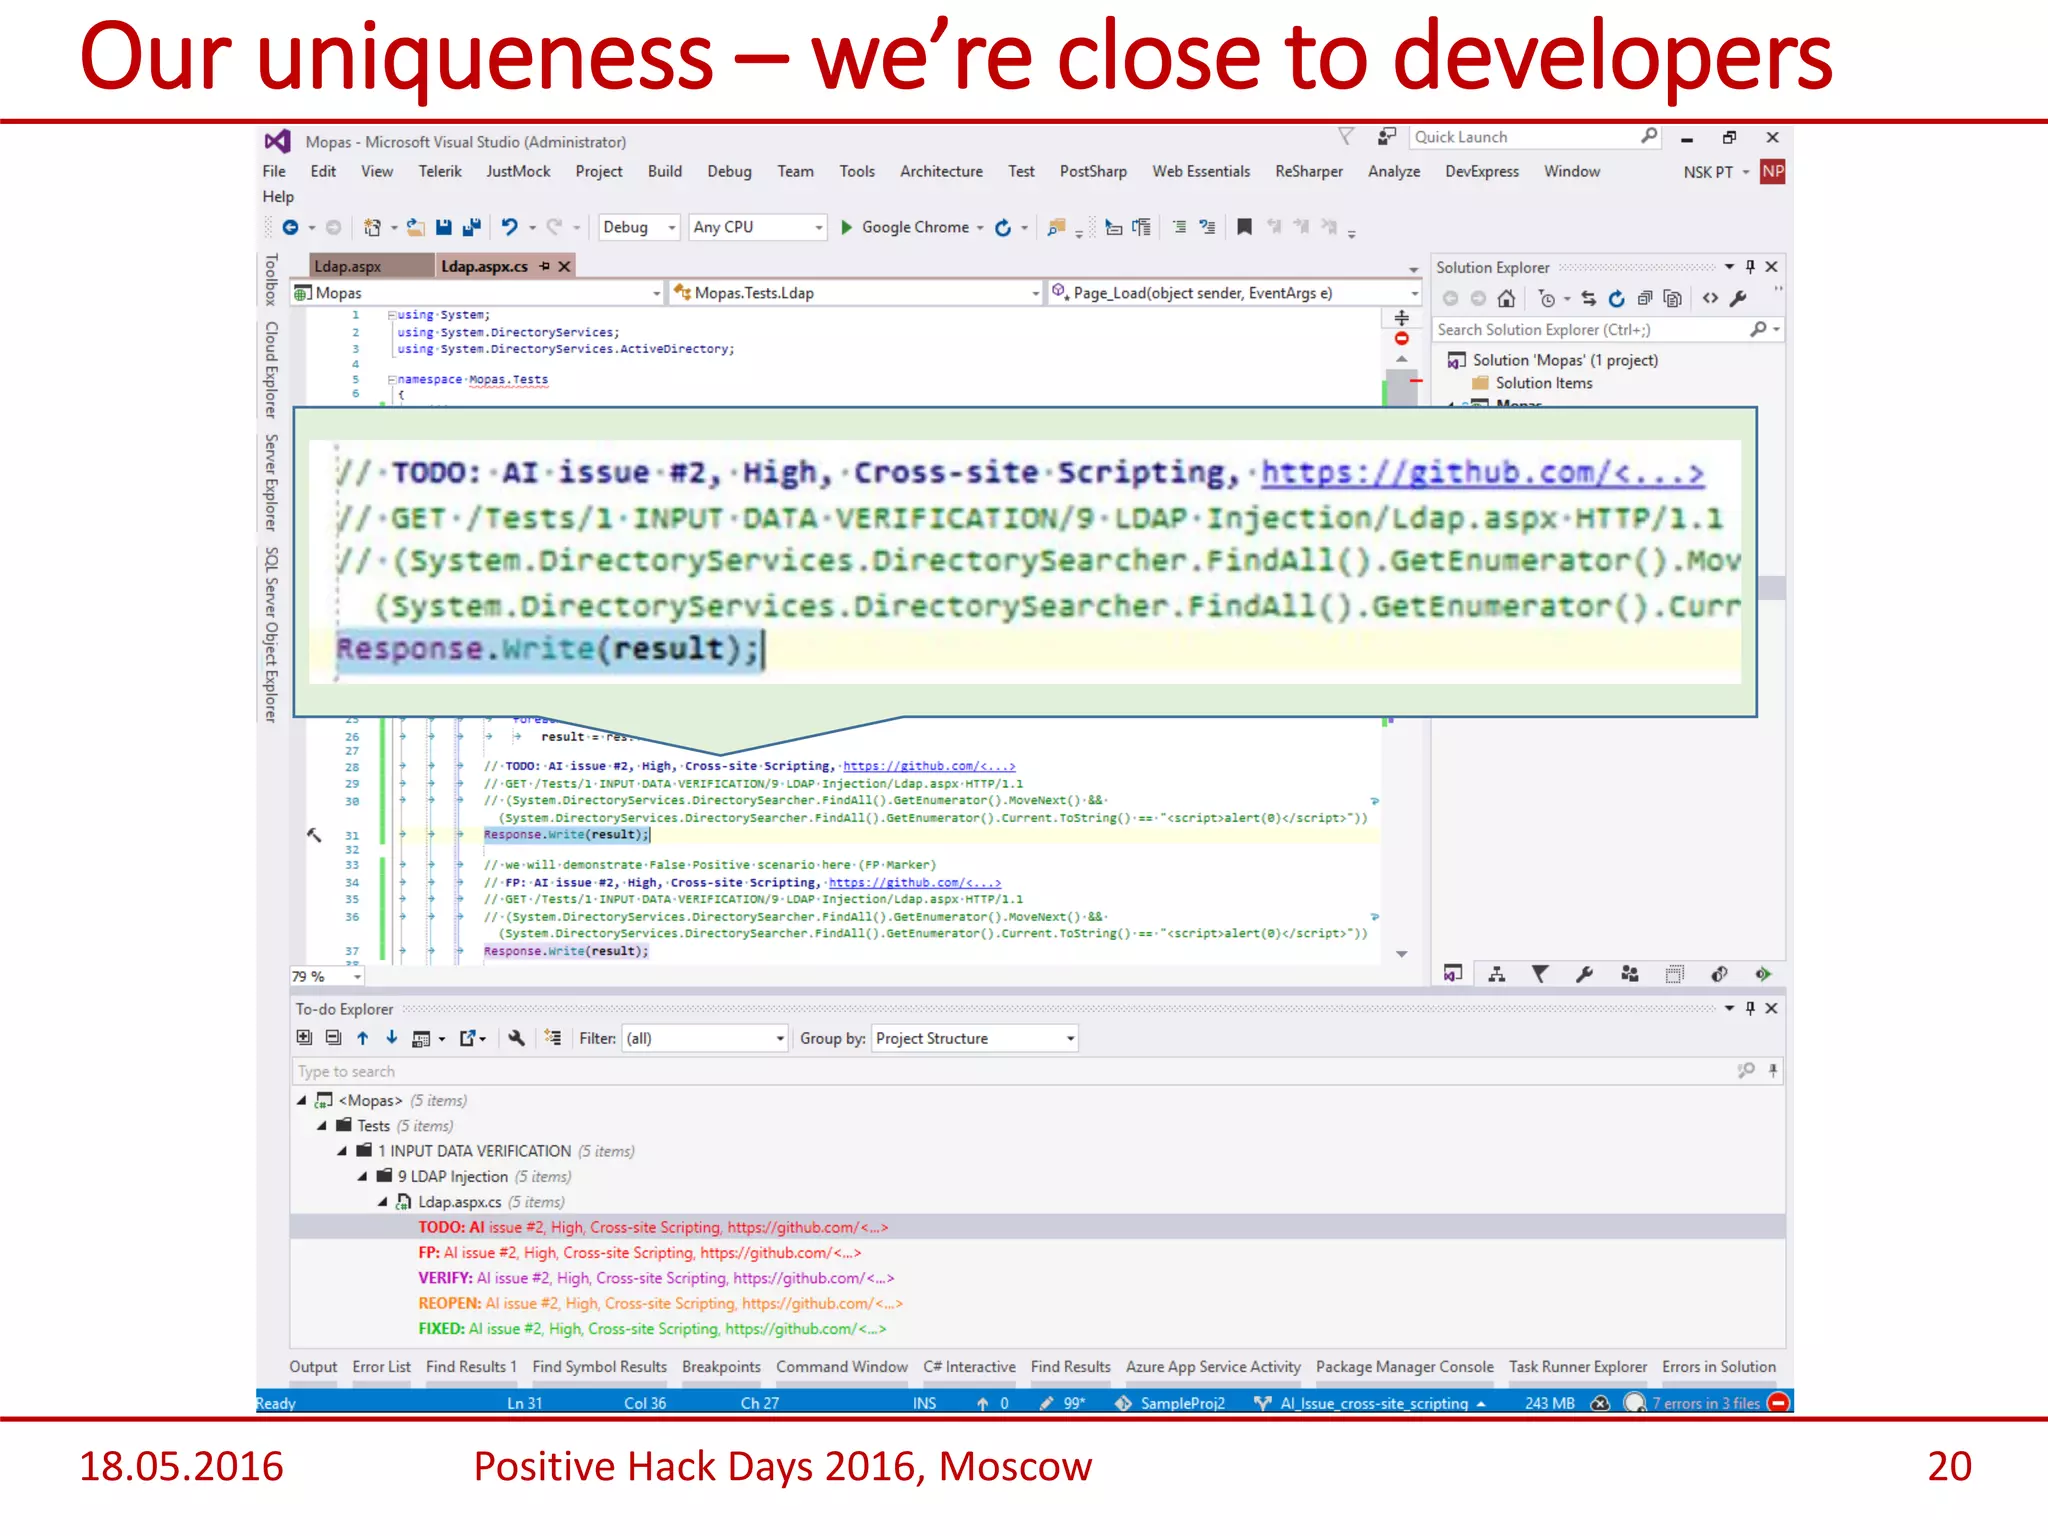Select the FIXED: AI issue #2 item
The width and height of the screenshot is (2048, 1536).
[652, 1329]
